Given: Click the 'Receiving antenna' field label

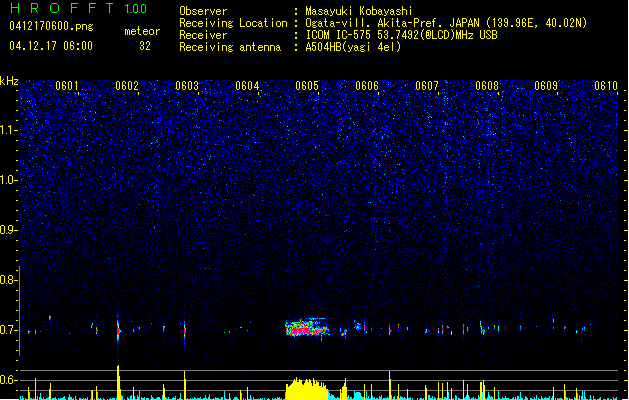Looking at the screenshot, I should (230, 47).
